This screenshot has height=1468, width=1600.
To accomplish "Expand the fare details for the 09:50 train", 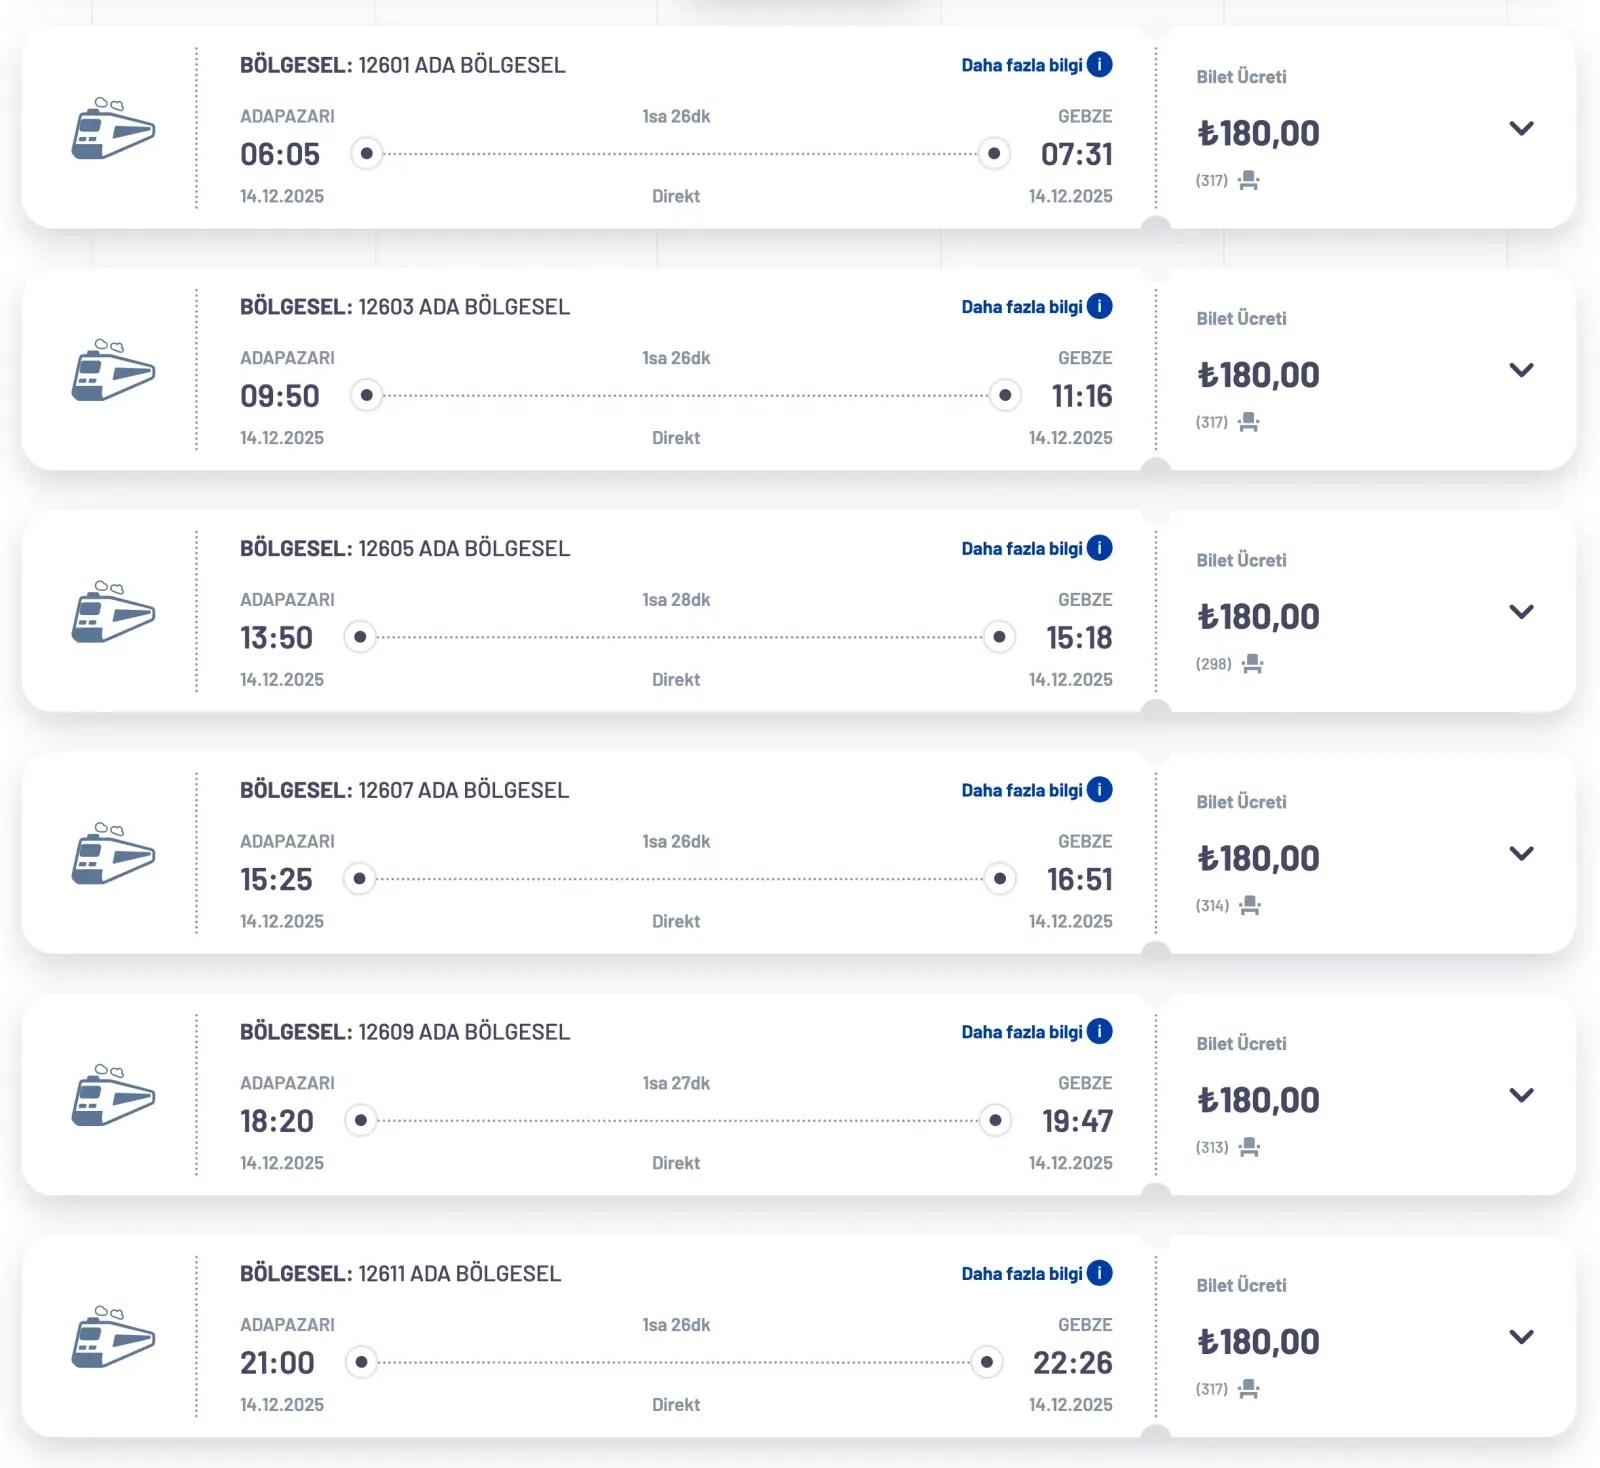I will [x=1521, y=370].
